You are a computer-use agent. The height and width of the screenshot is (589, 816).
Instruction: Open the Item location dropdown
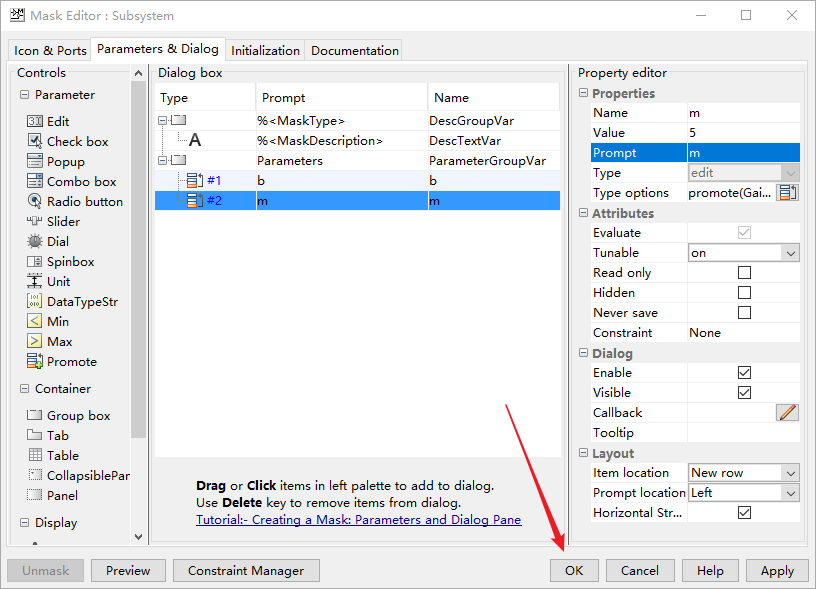[x=744, y=473]
